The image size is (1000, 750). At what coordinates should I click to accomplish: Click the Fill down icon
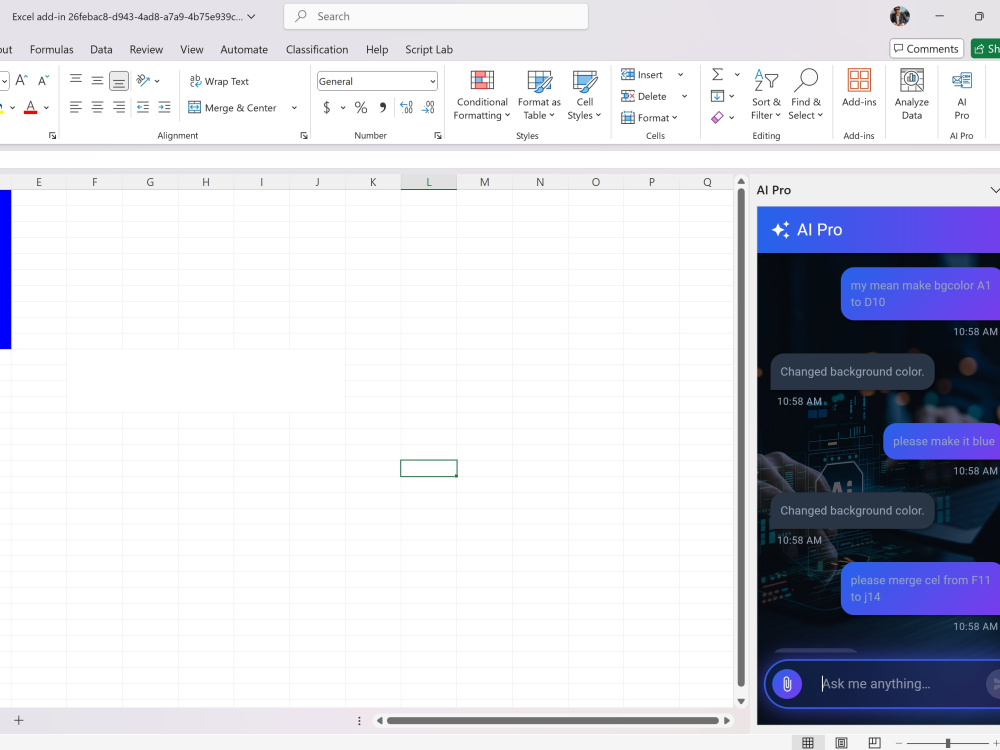coord(717,96)
